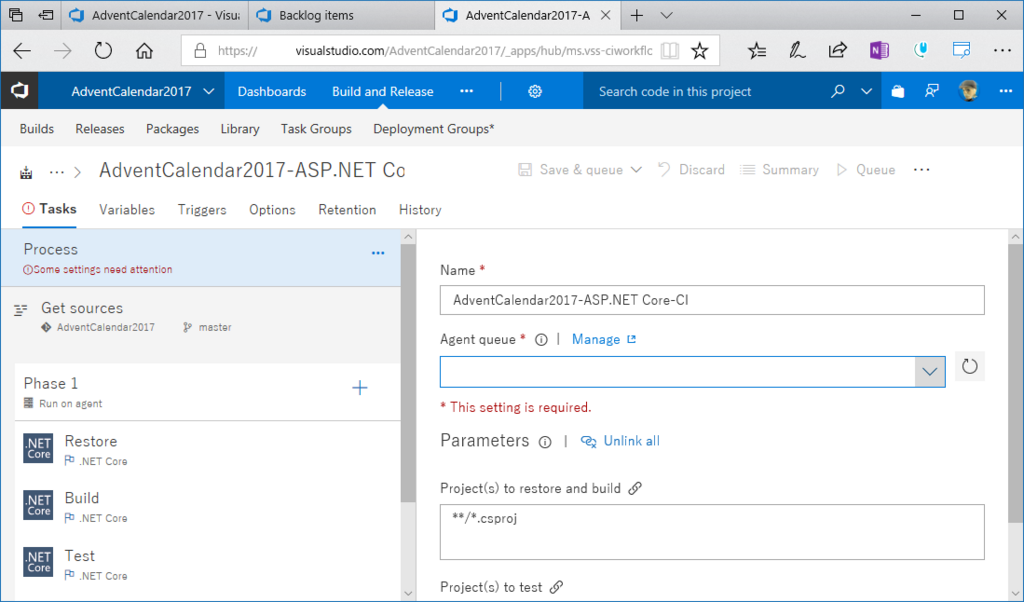Show Parameters info icon
Screen dimensions: 1024x602
click(545, 442)
